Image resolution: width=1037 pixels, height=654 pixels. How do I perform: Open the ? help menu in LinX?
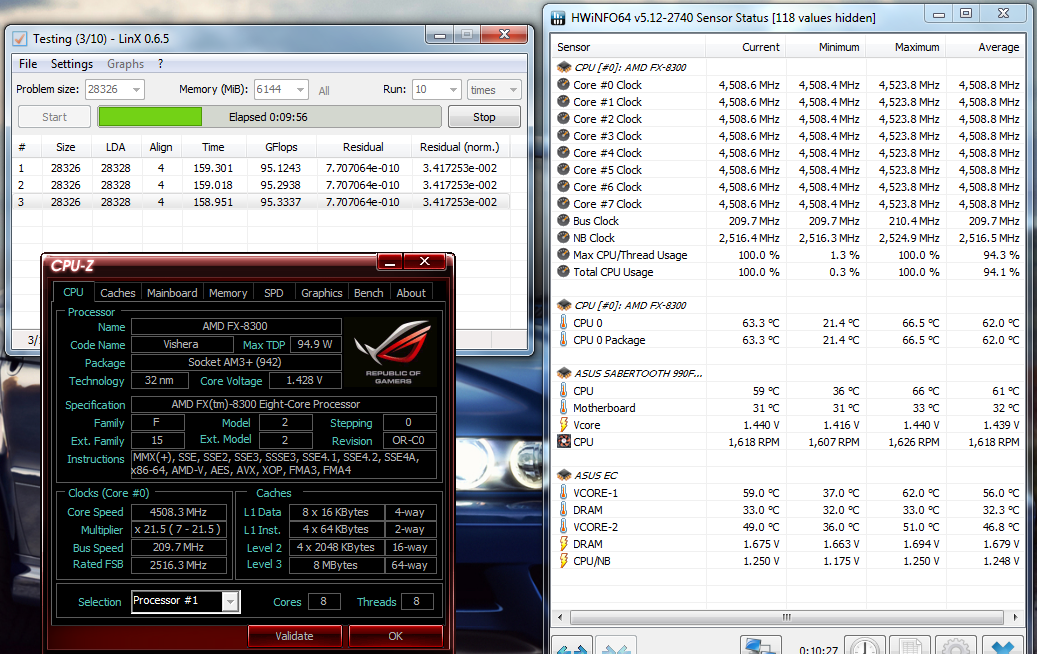click(x=160, y=64)
